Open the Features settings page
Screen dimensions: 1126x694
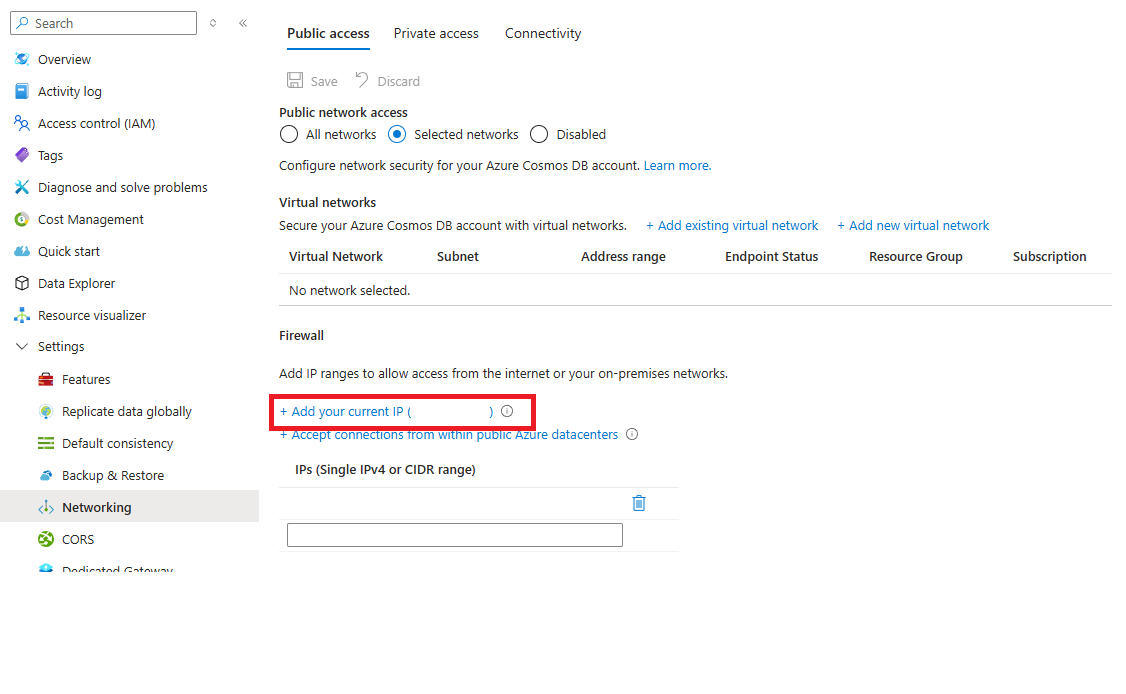click(86, 379)
